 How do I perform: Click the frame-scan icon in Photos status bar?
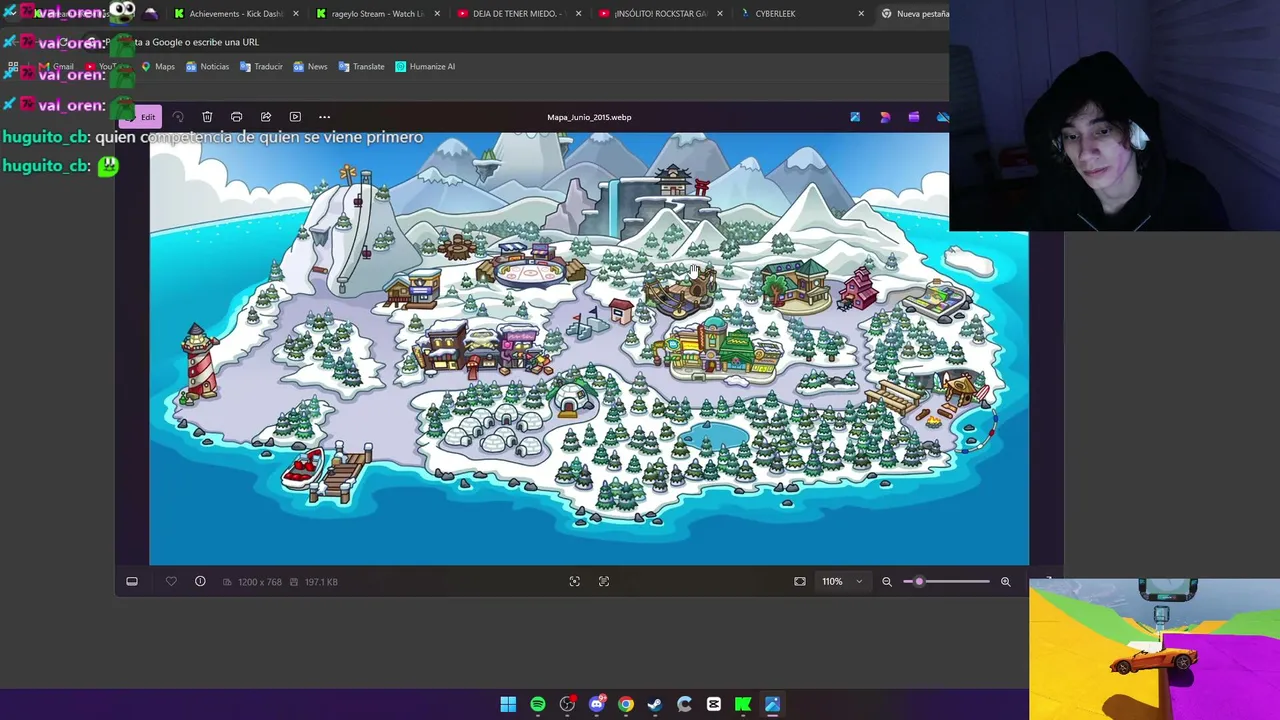[x=574, y=581]
